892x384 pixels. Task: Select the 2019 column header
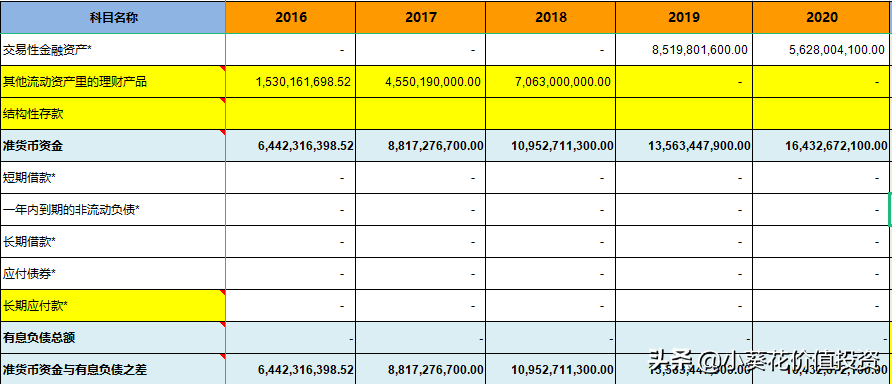tap(684, 17)
